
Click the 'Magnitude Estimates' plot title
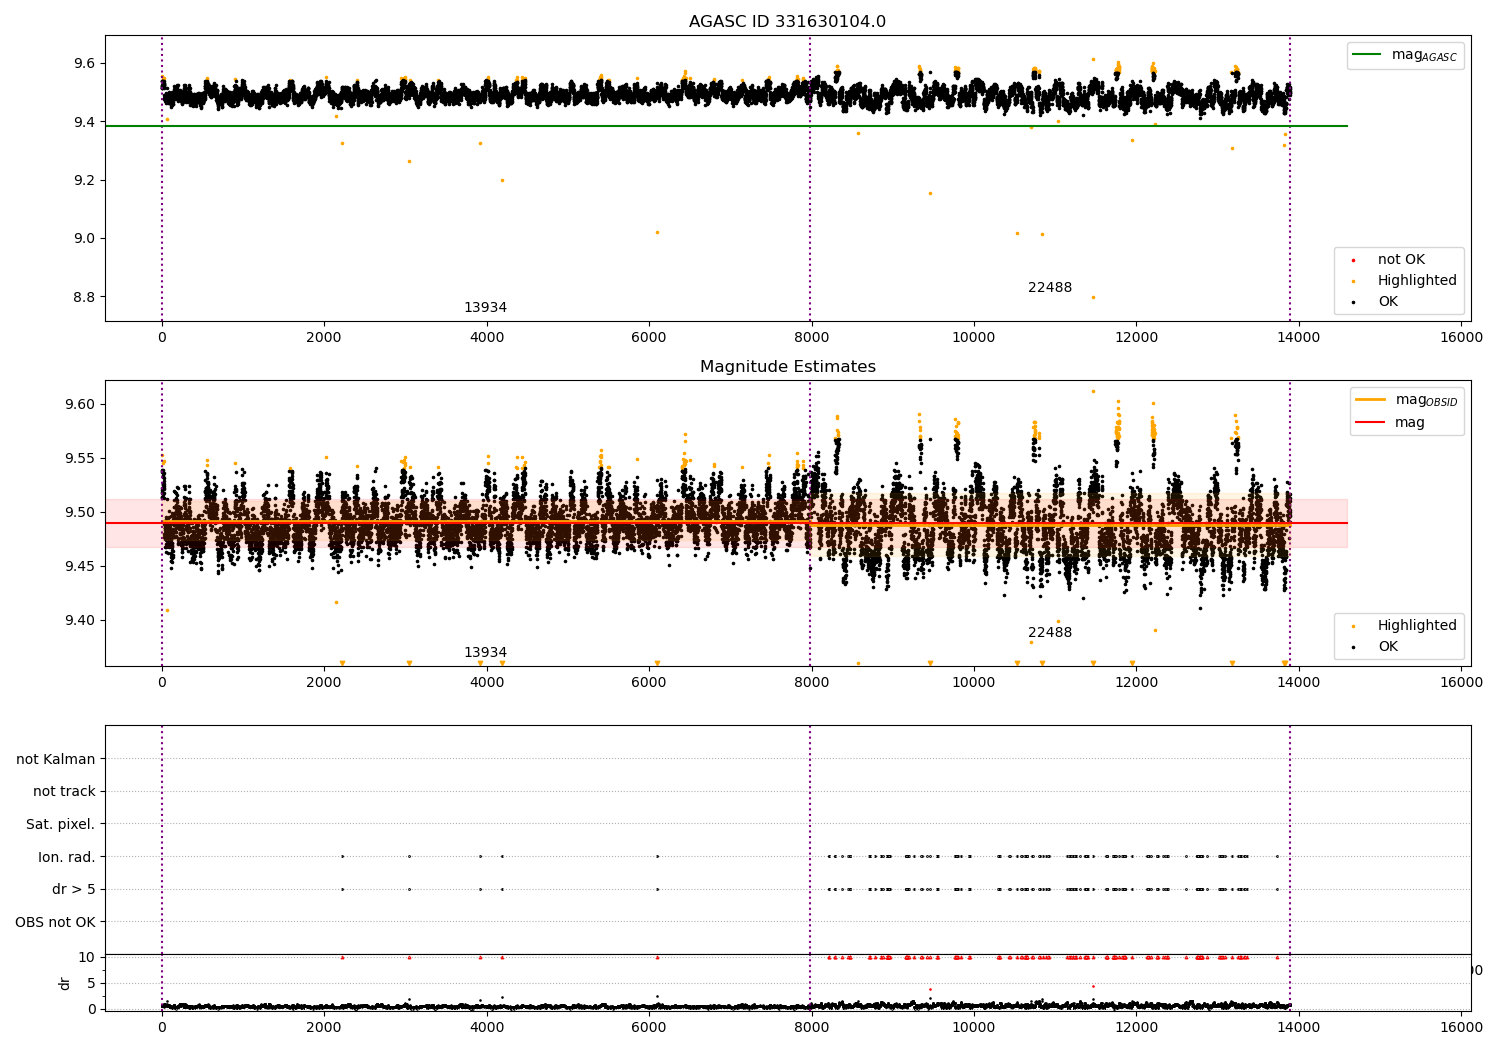click(x=787, y=367)
